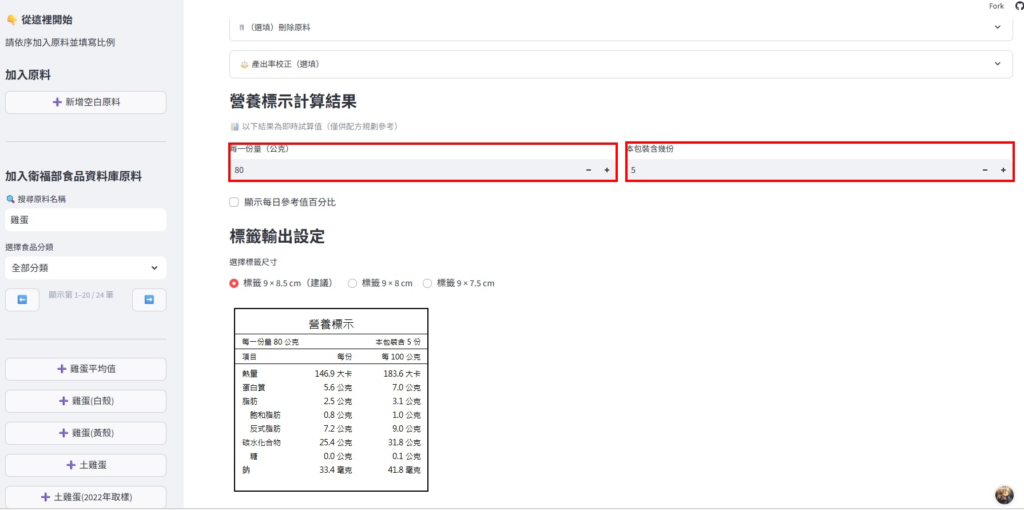This screenshot has height=510, width=1024.
Task: Expand the 產出率校正（選填）section
Action: pos(621,64)
